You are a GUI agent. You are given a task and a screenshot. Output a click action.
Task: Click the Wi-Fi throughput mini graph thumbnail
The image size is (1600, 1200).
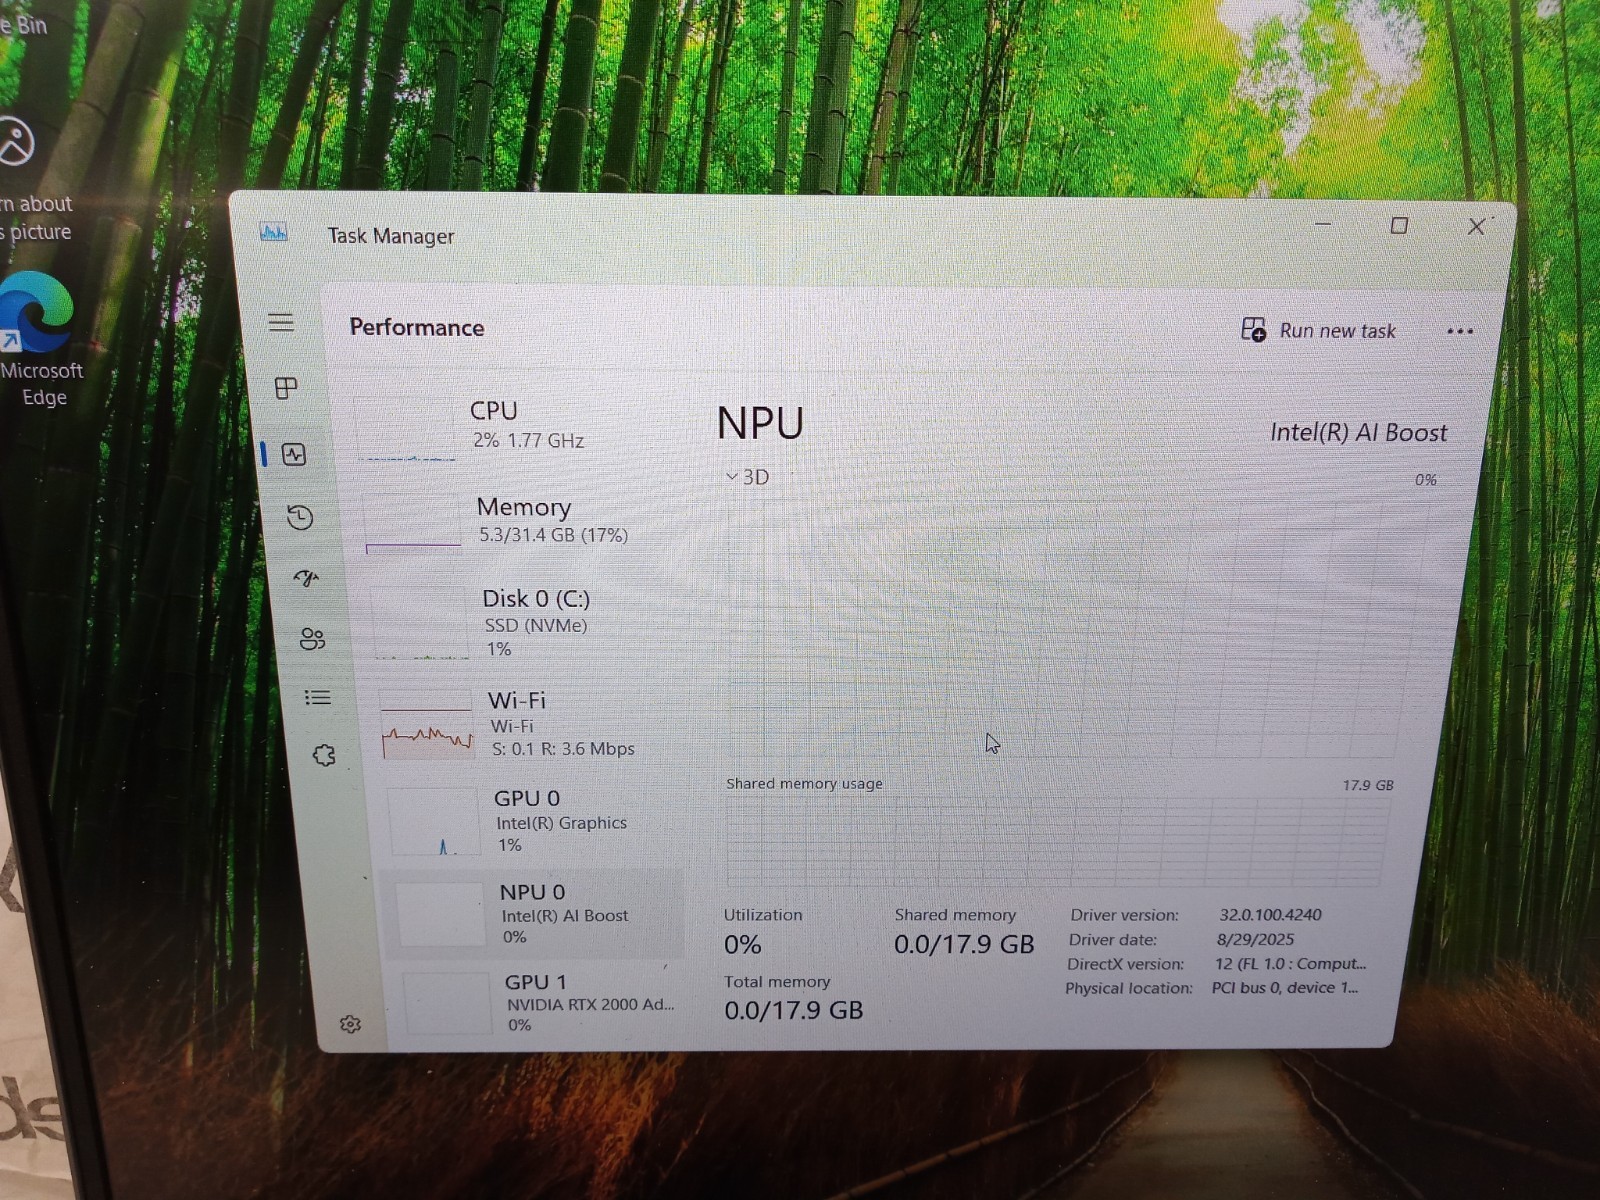point(426,724)
